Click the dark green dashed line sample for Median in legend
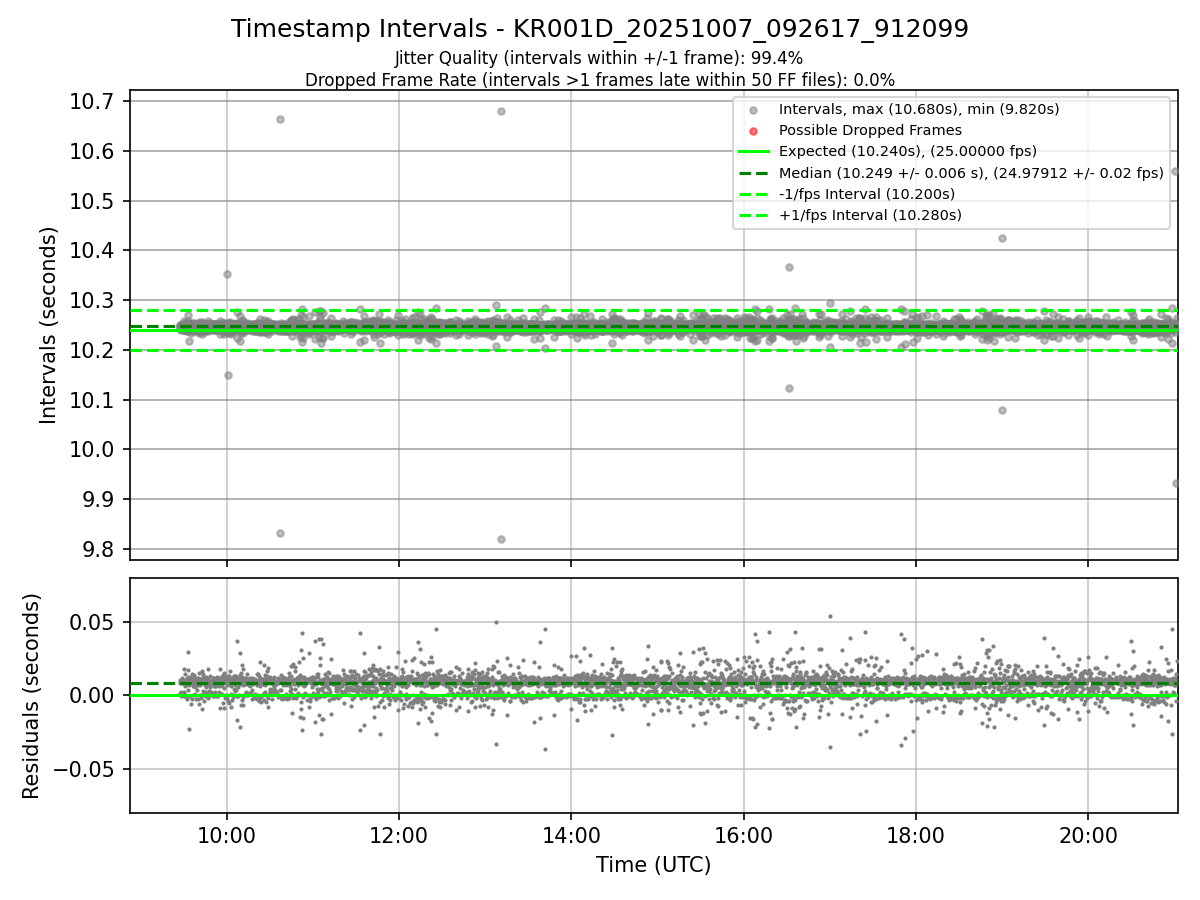This screenshot has height=900, width=1200. [754, 173]
